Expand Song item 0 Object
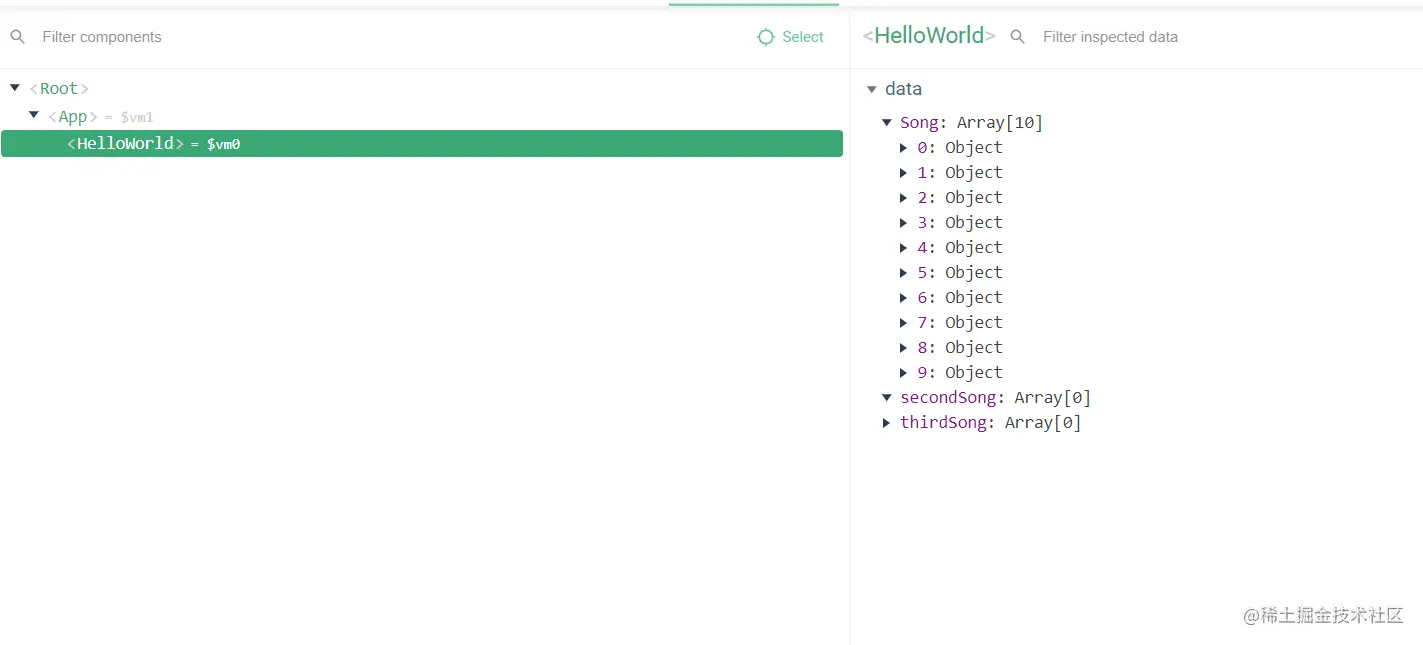1423x645 pixels. click(904, 148)
